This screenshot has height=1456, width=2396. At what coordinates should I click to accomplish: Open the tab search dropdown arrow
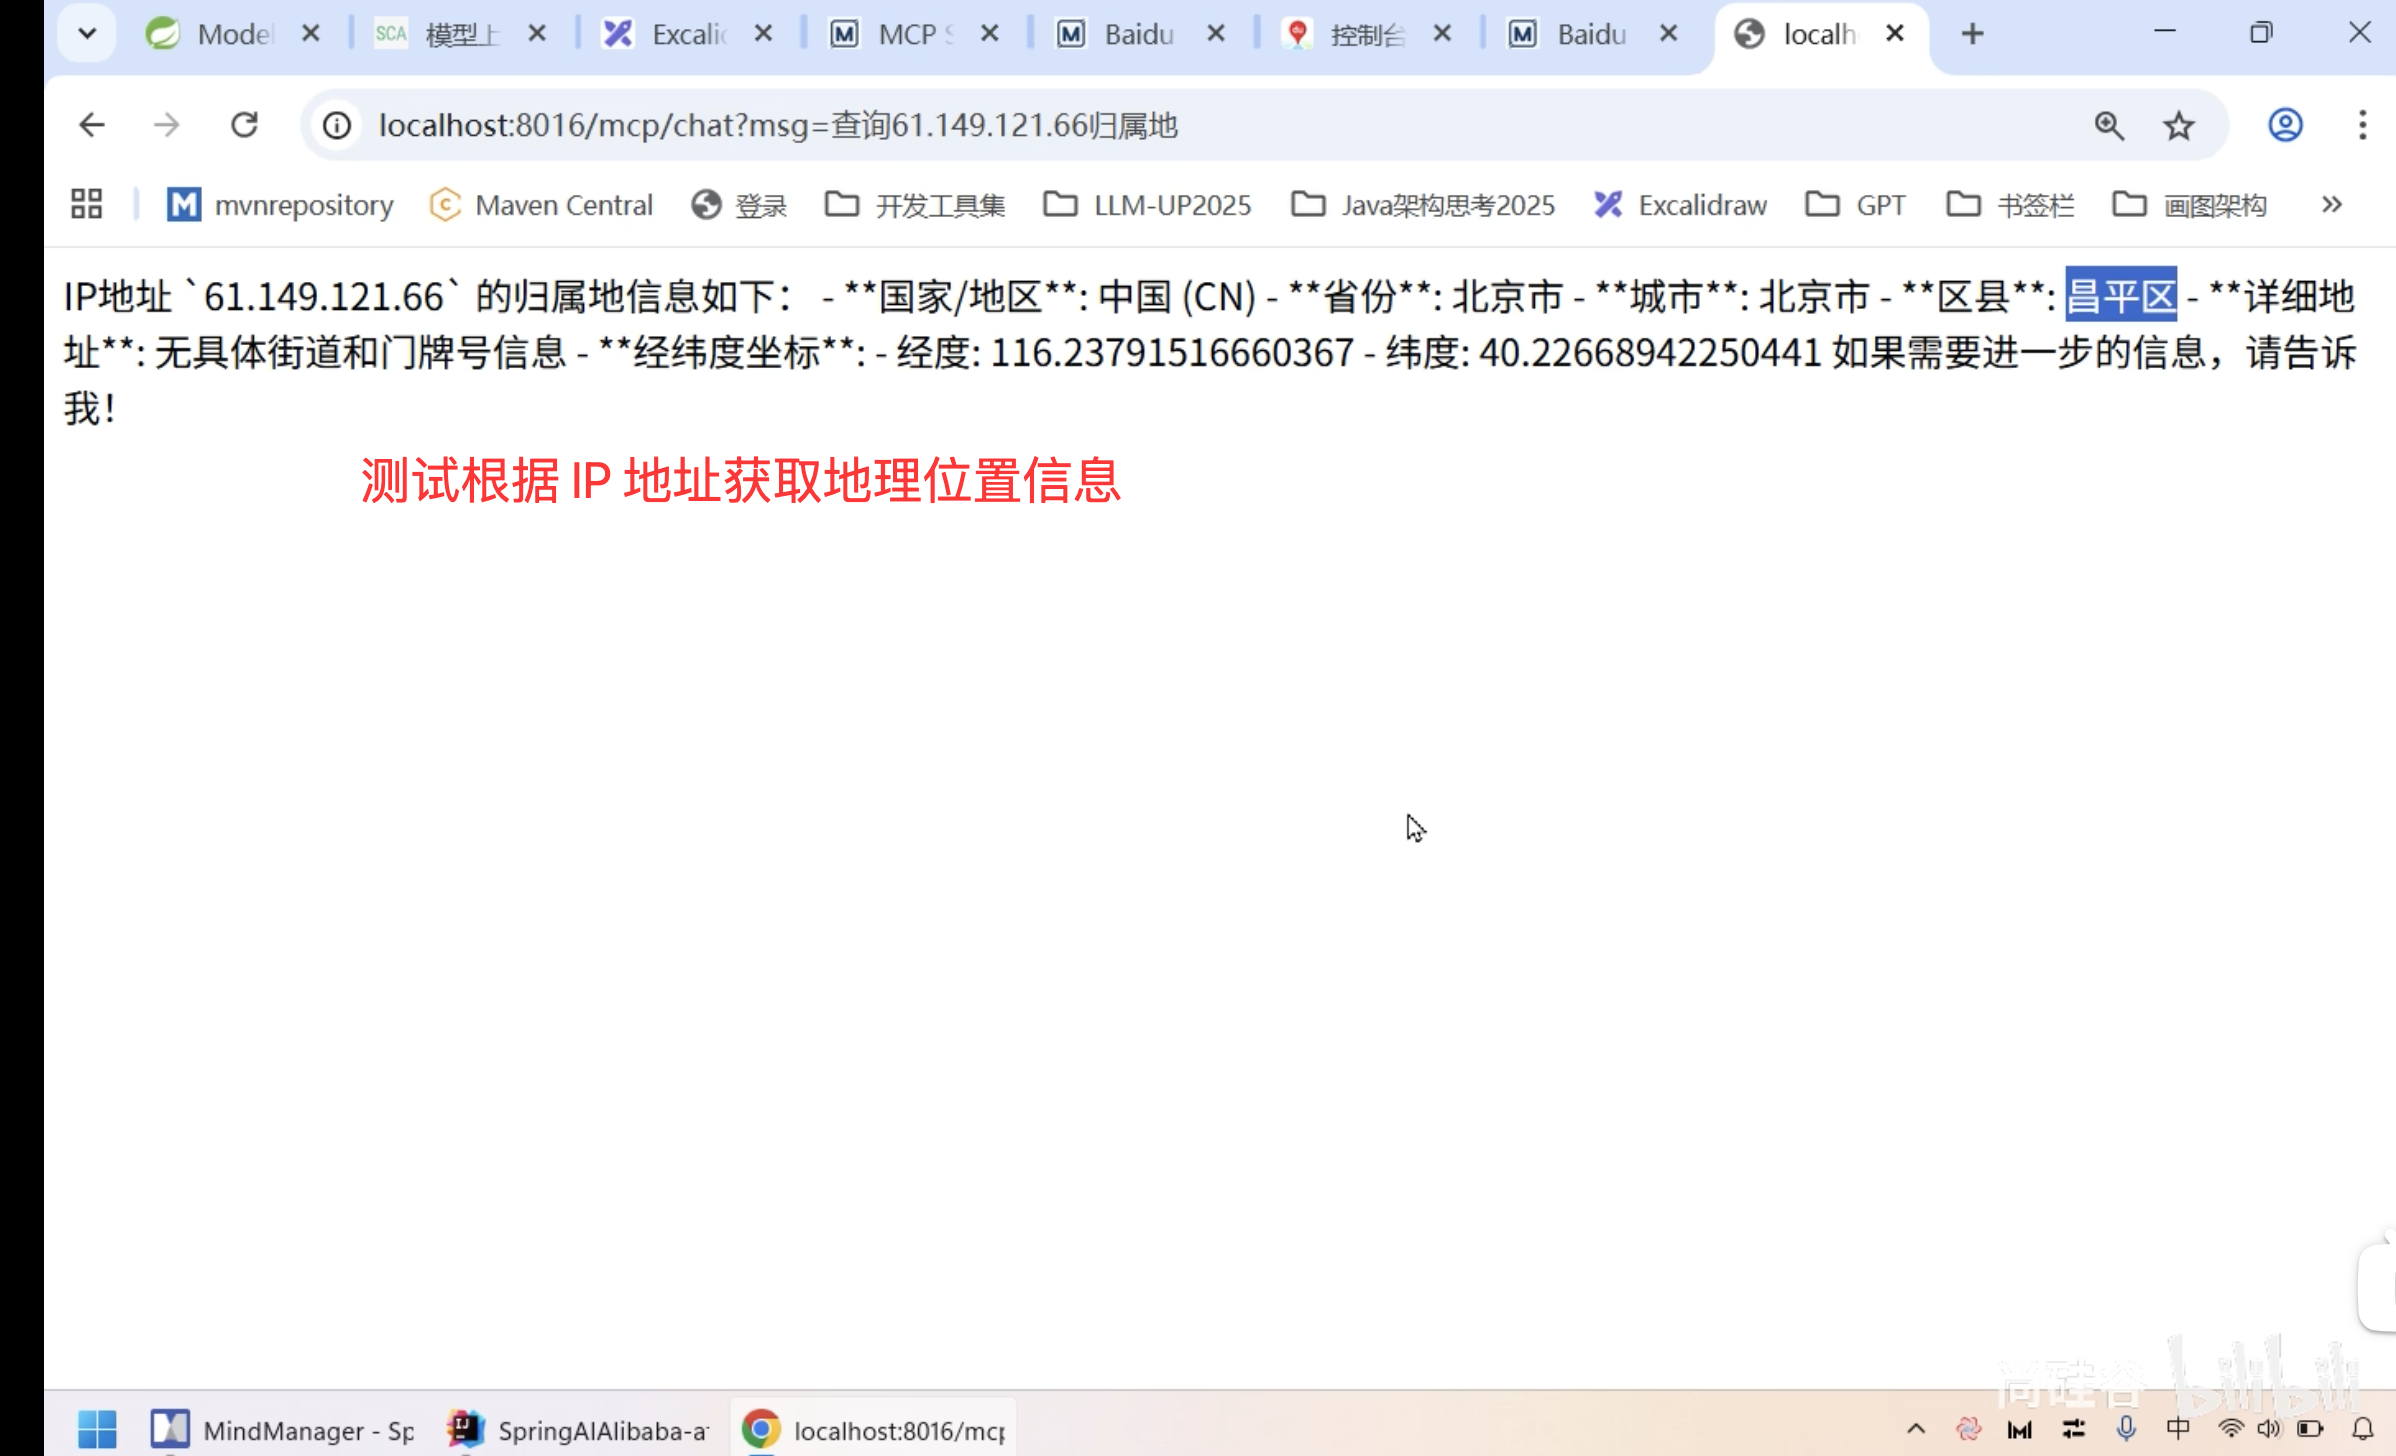click(x=87, y=33)
